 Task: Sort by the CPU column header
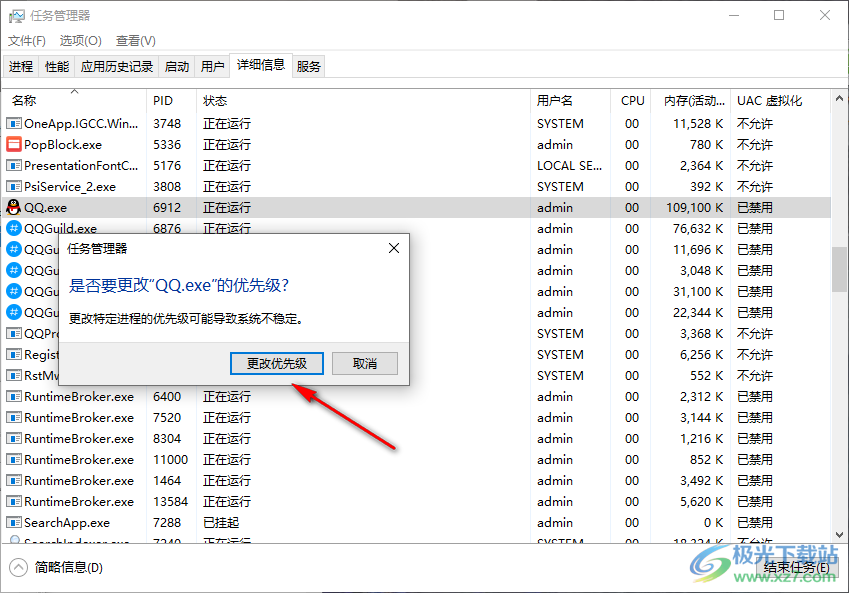[631, 101]
